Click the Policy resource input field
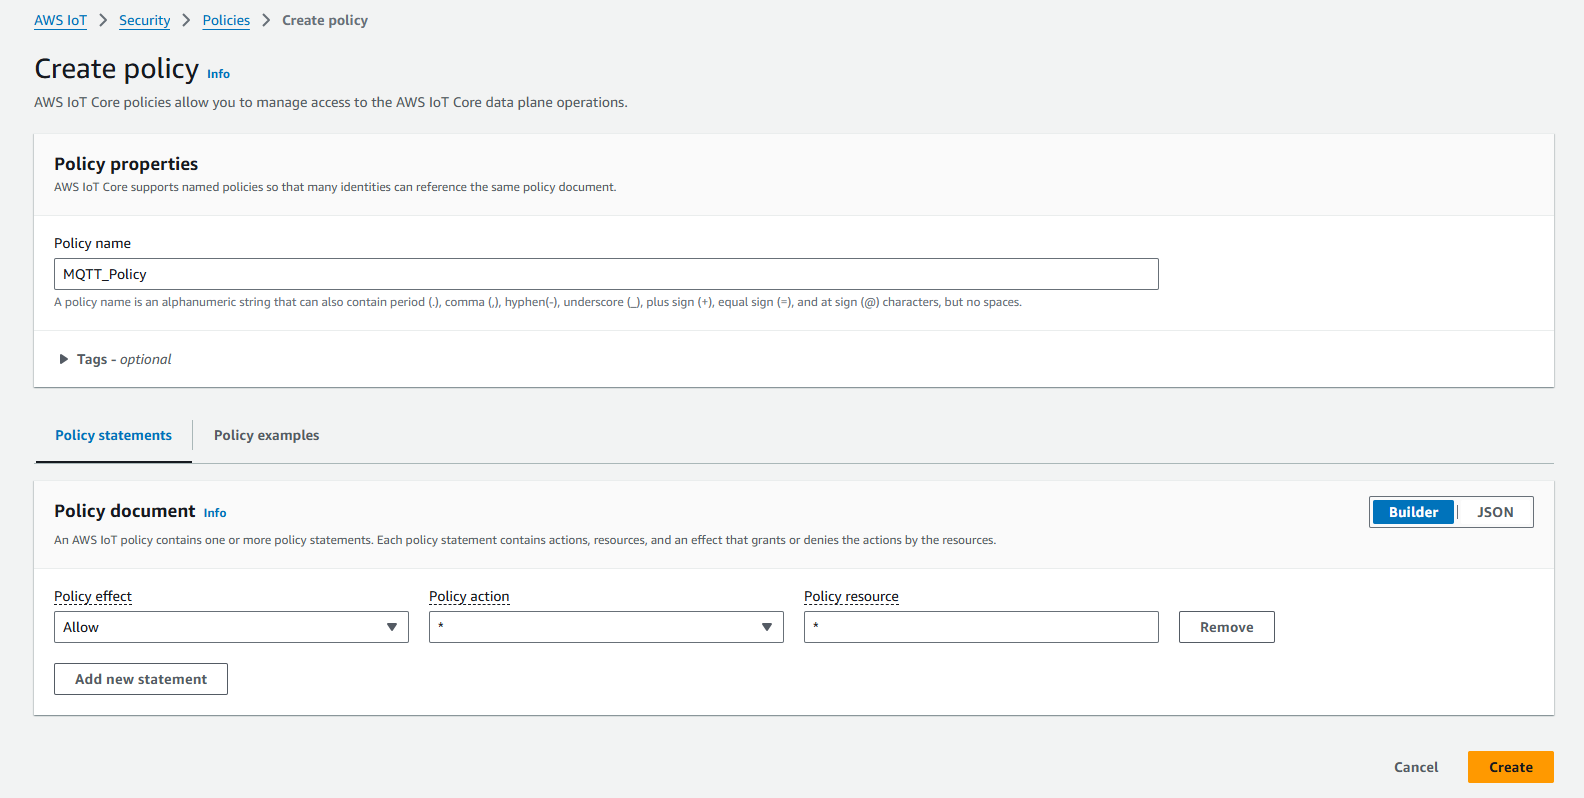 [x=980, y=627]
